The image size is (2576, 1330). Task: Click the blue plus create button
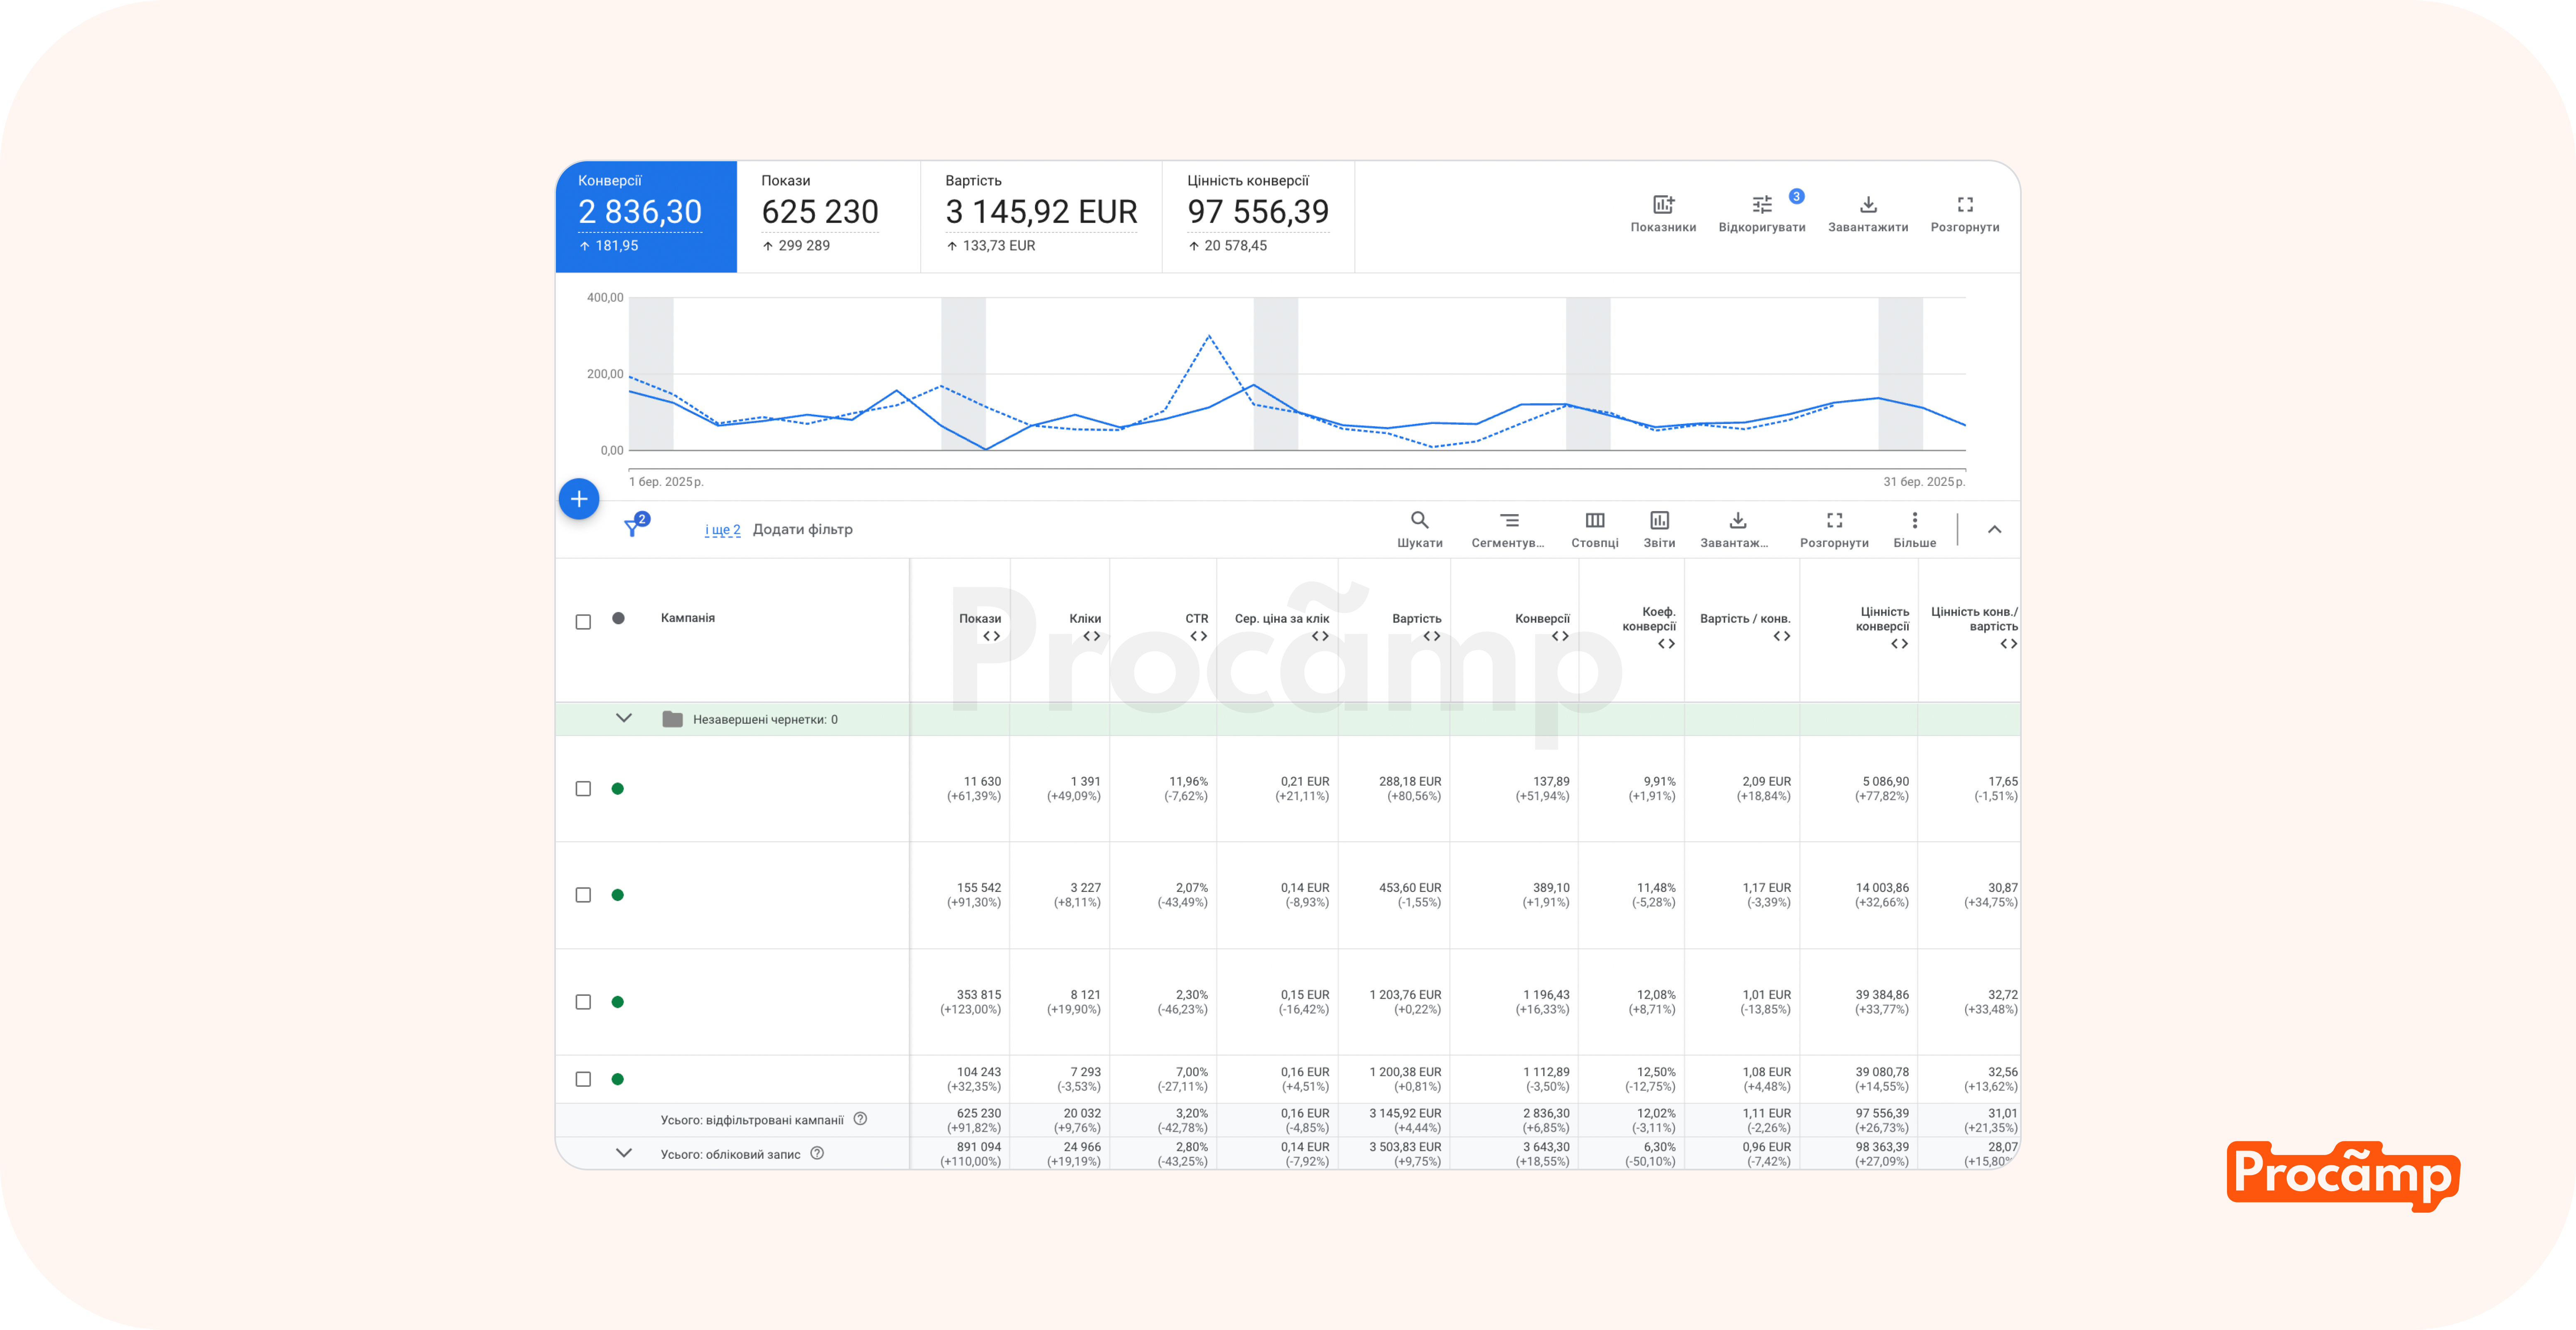(x=579, y=499)
